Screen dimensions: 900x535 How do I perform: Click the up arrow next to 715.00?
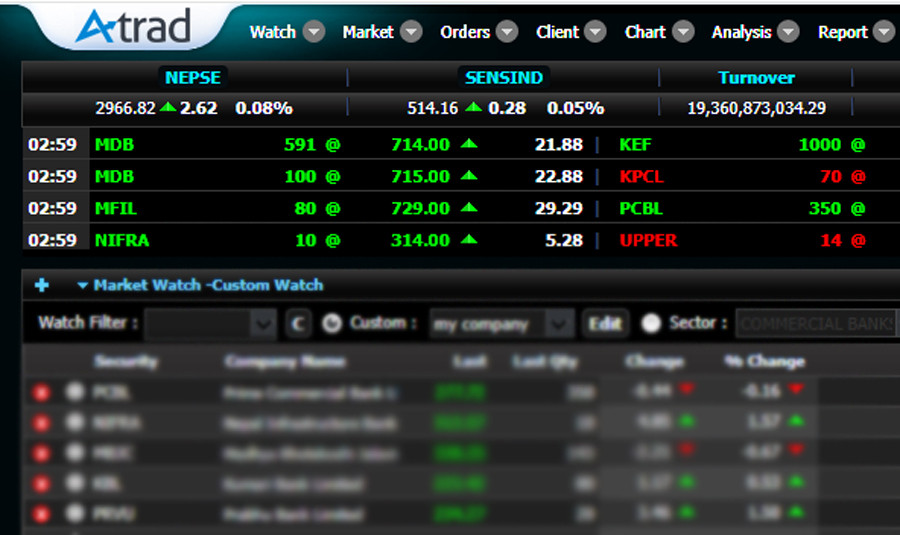pos(469,175)
